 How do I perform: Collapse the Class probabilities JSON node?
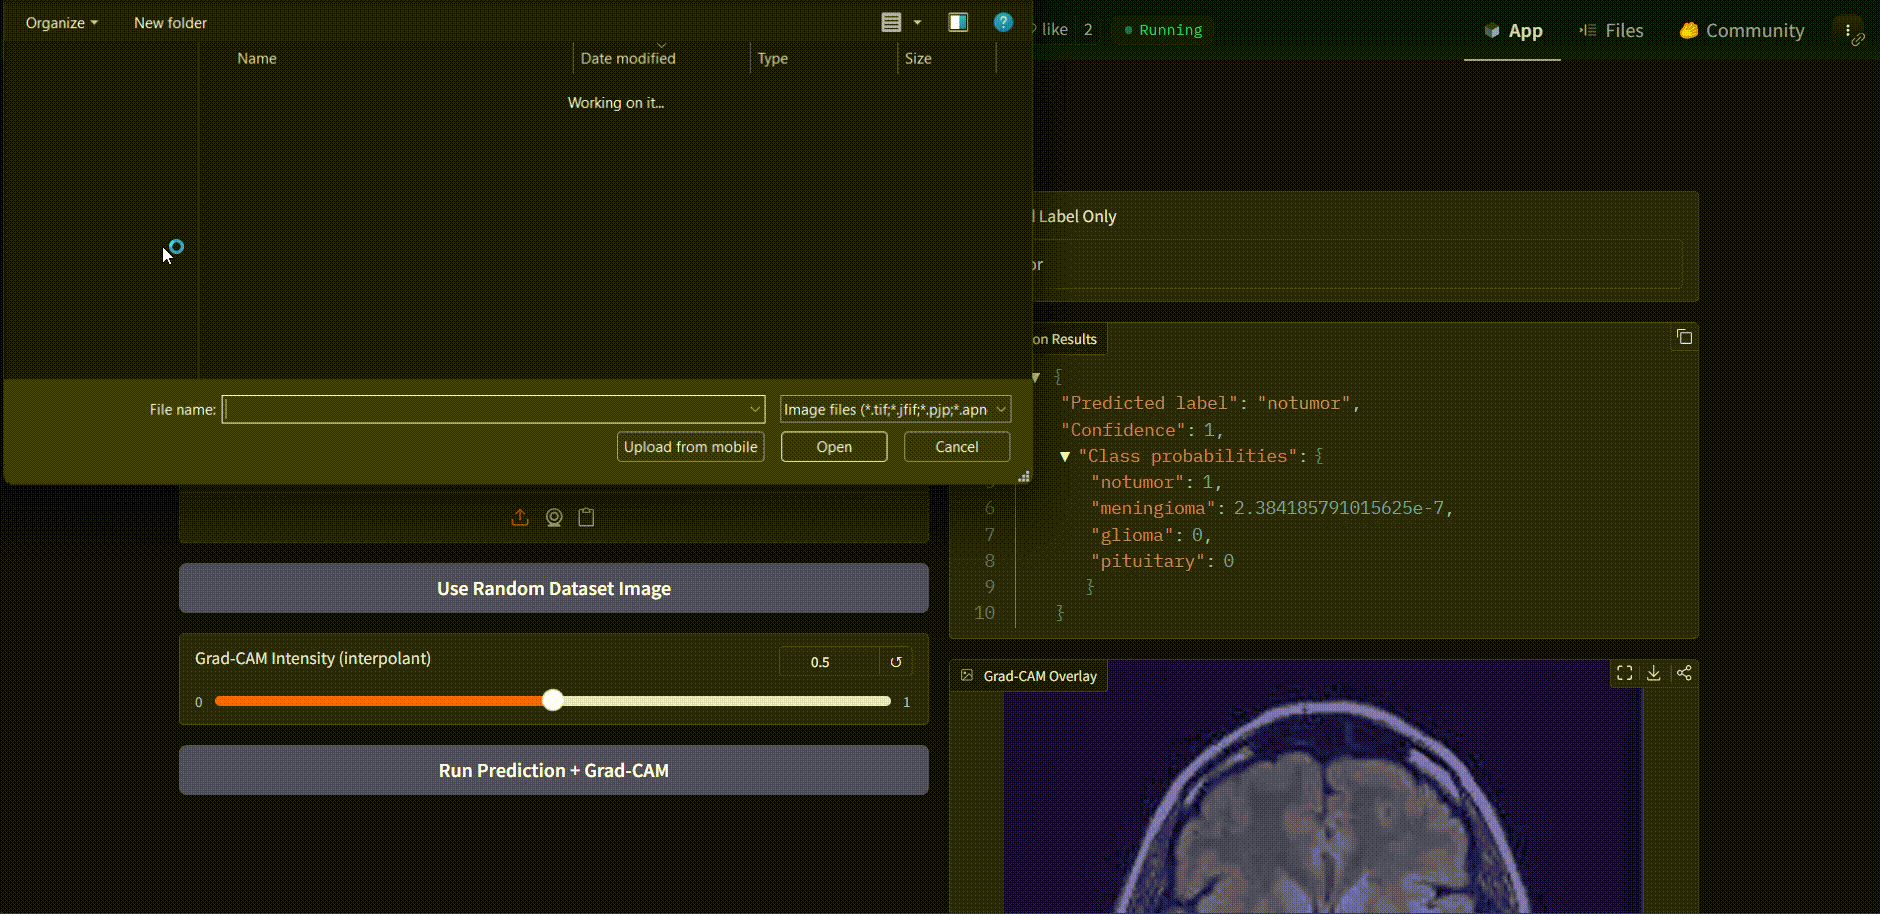point(1064,456)
